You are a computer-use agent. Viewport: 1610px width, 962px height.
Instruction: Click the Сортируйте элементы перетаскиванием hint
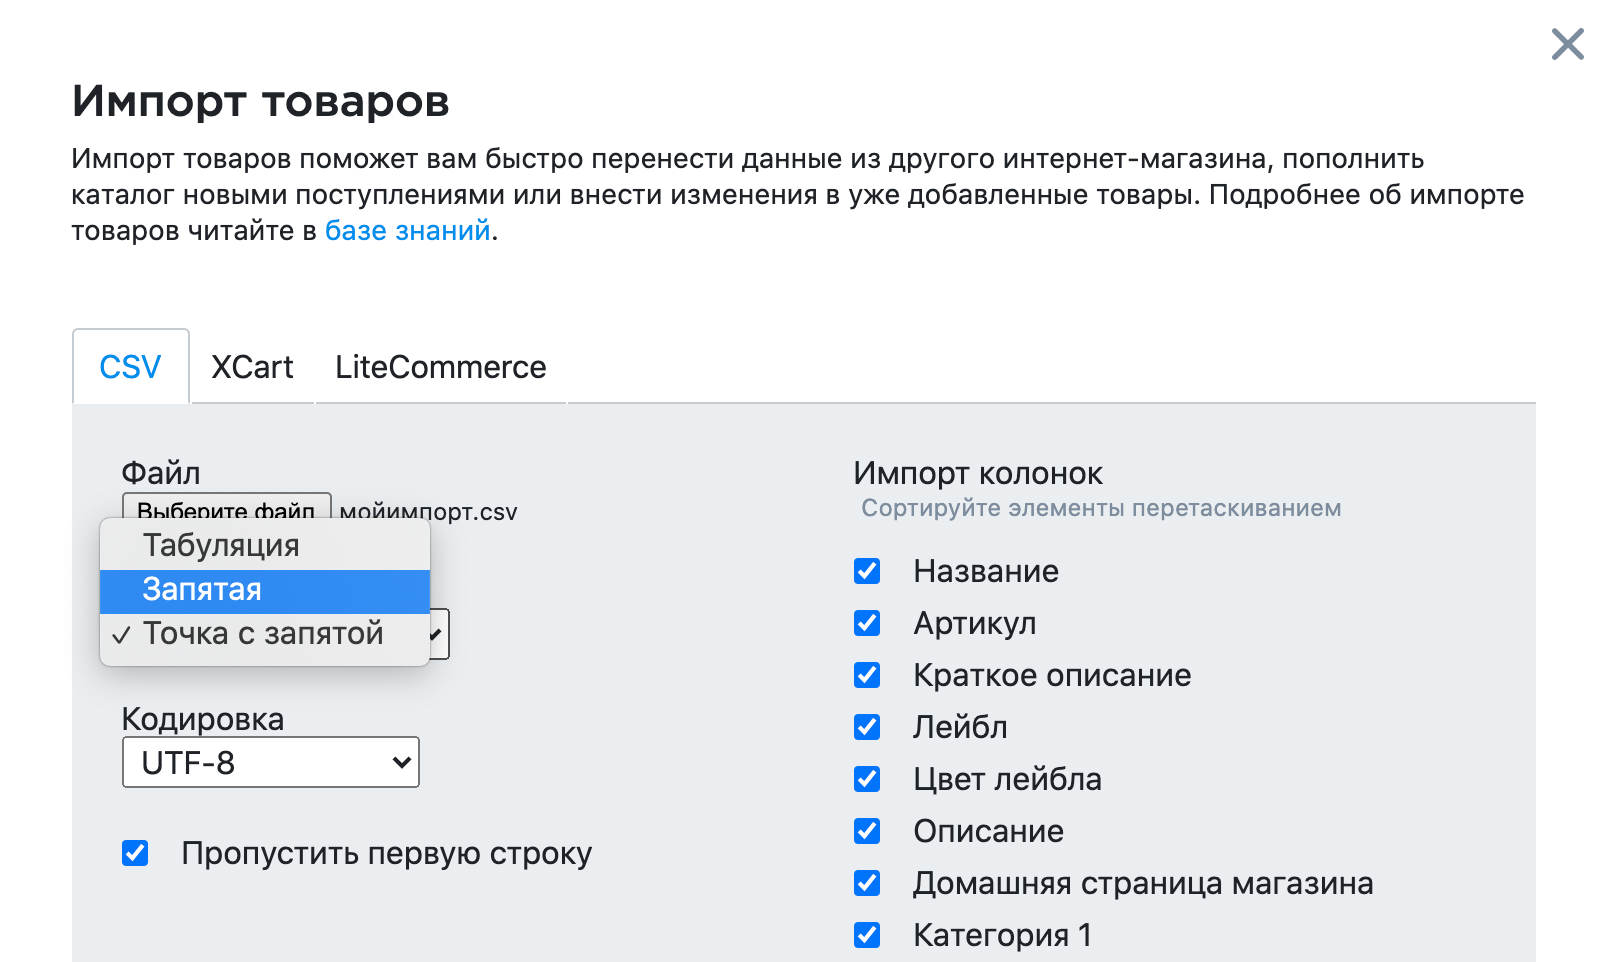[1101, 508]
